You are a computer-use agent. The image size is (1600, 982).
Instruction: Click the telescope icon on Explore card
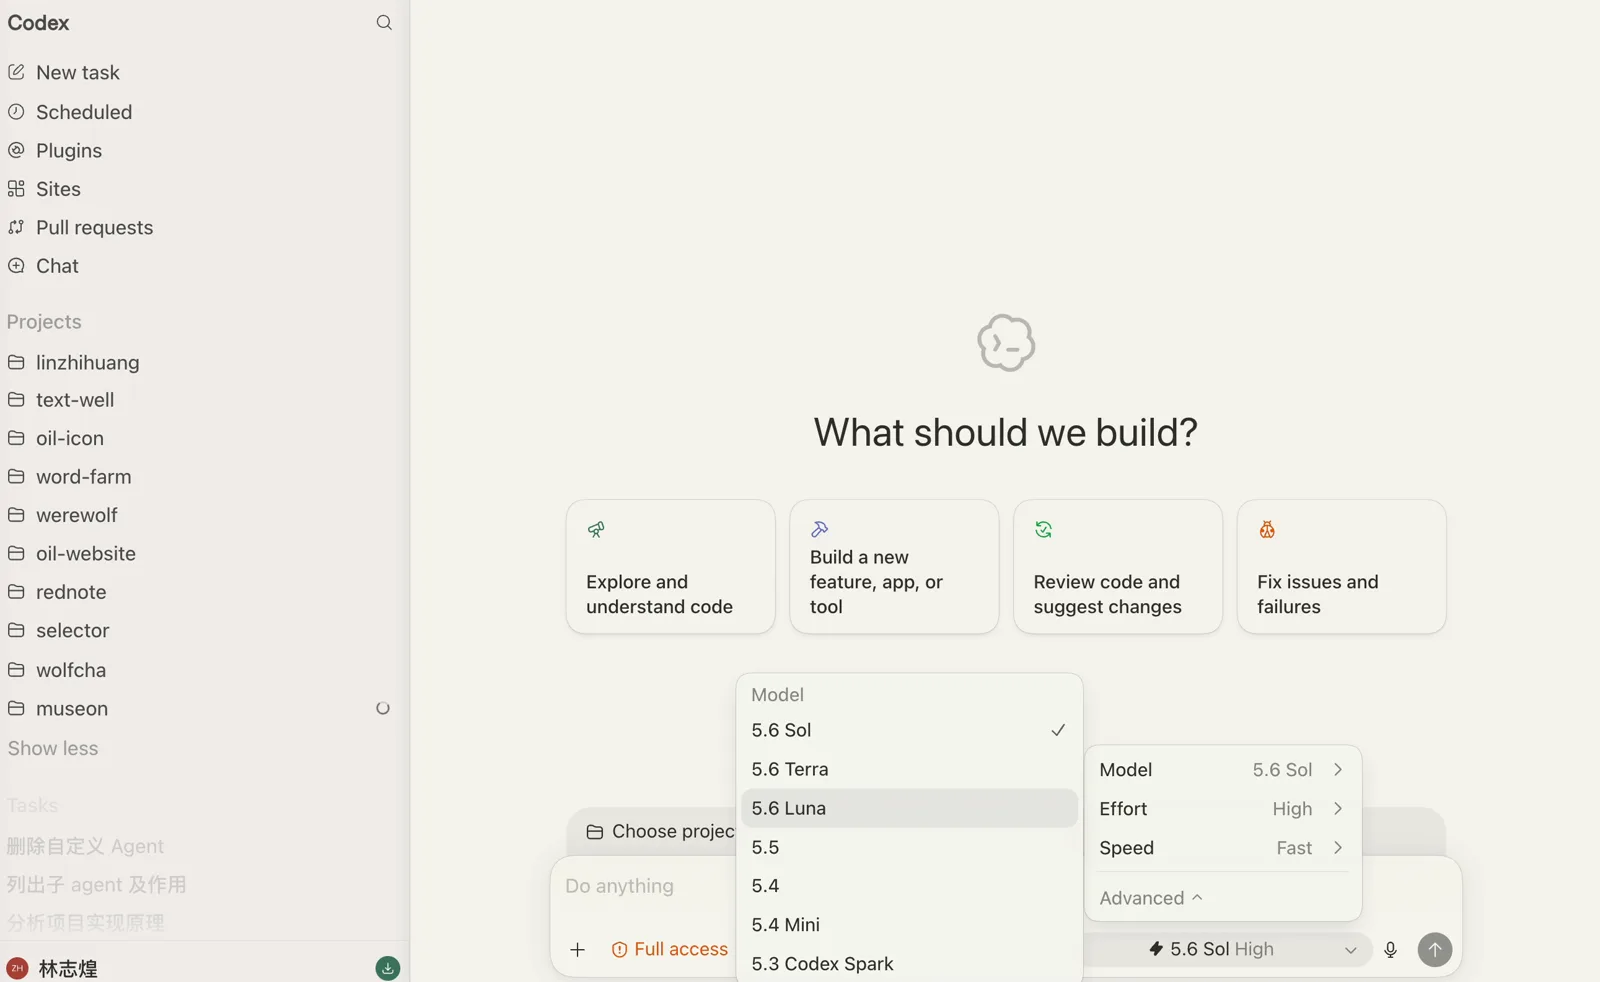tap(596, 529)
